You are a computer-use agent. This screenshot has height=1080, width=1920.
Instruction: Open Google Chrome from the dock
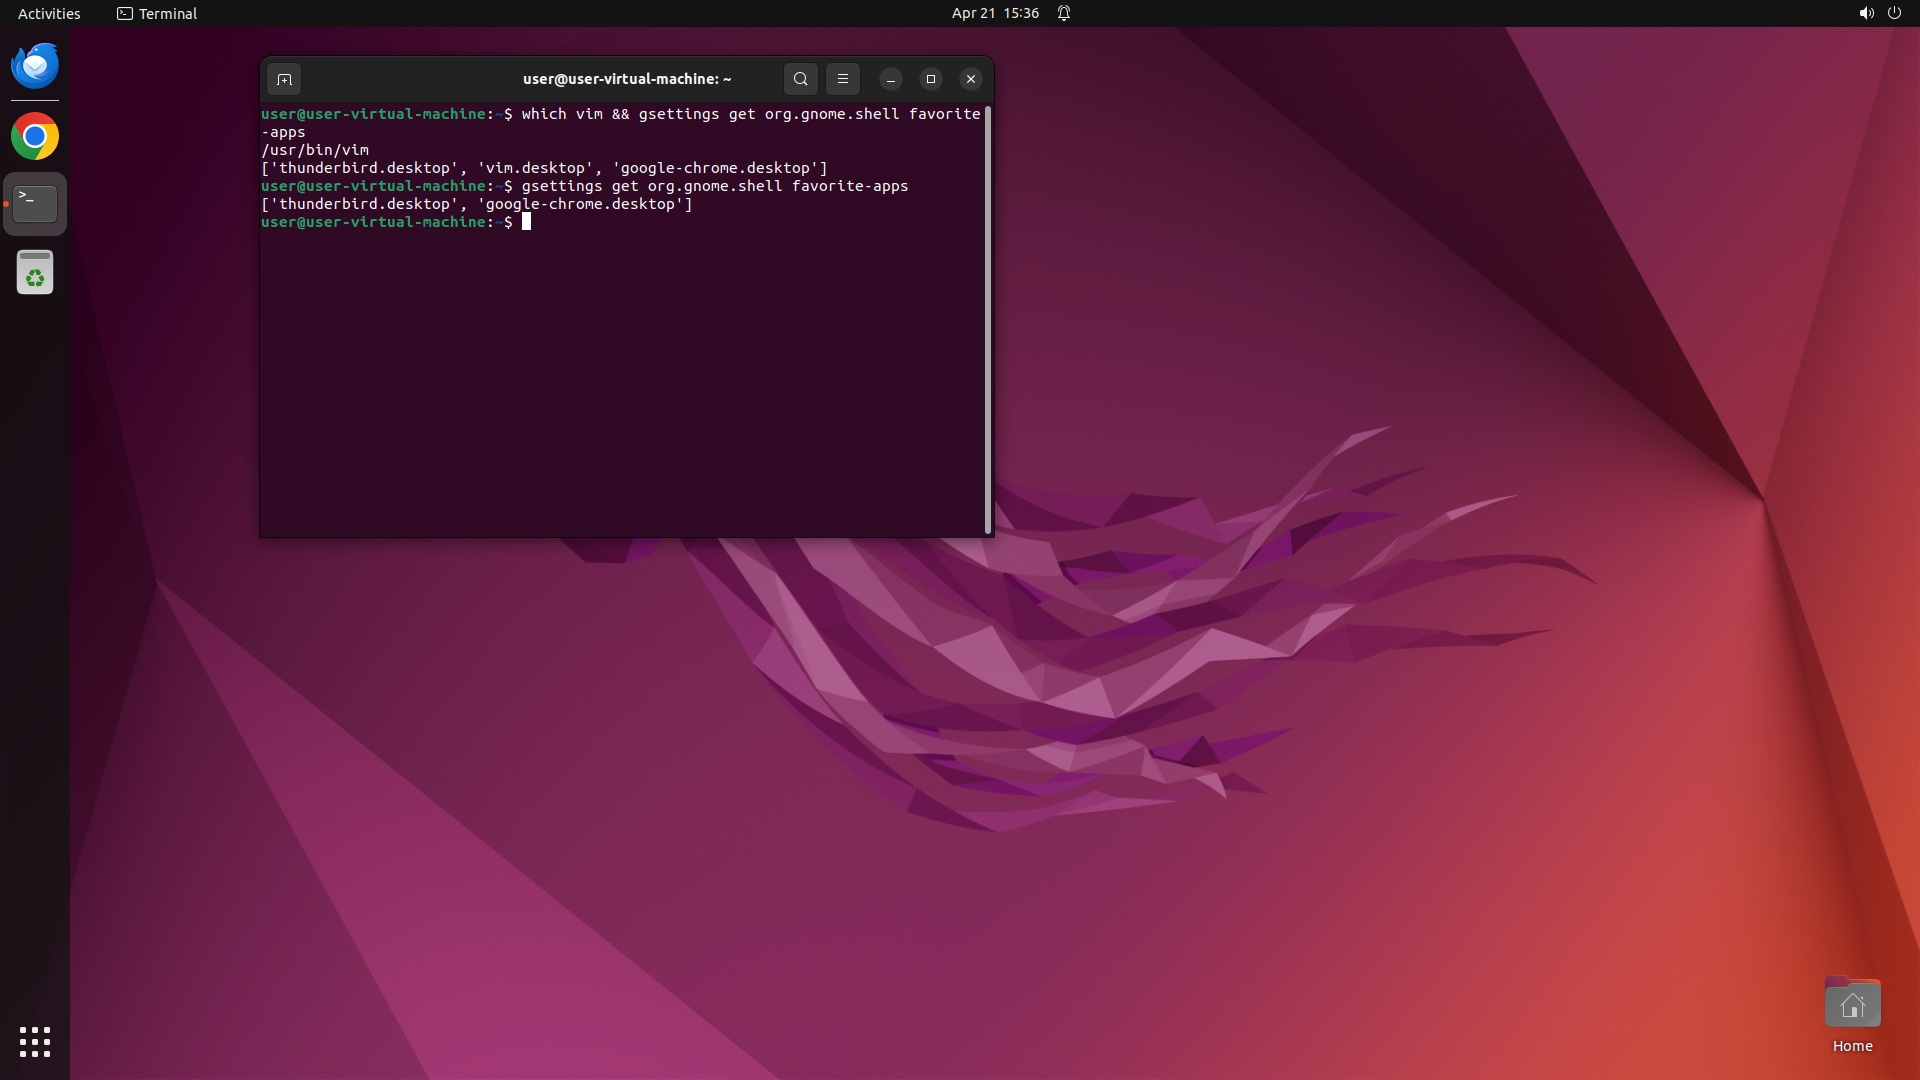tap(35, 136)
